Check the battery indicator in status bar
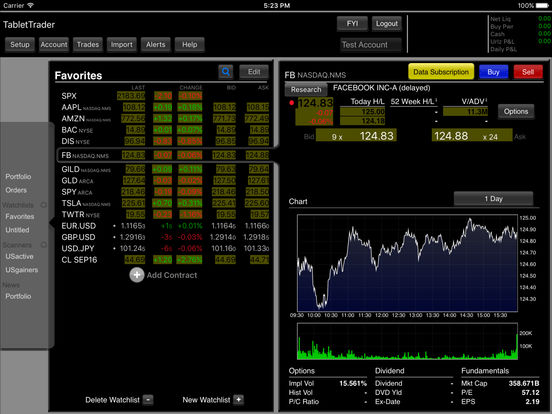552x414 pixels. click(541, 6)
